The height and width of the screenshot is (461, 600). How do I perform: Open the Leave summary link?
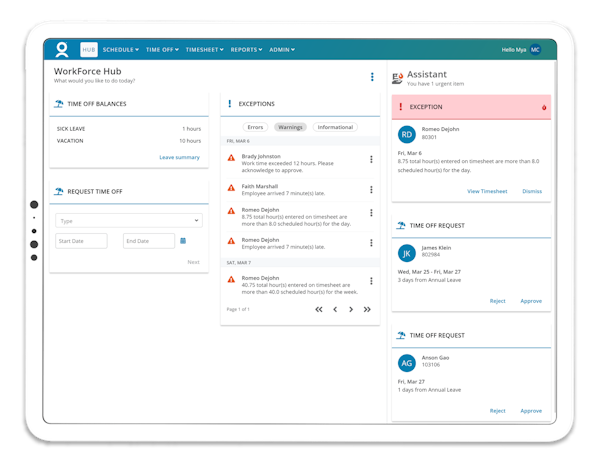click(x=179, y=157)
